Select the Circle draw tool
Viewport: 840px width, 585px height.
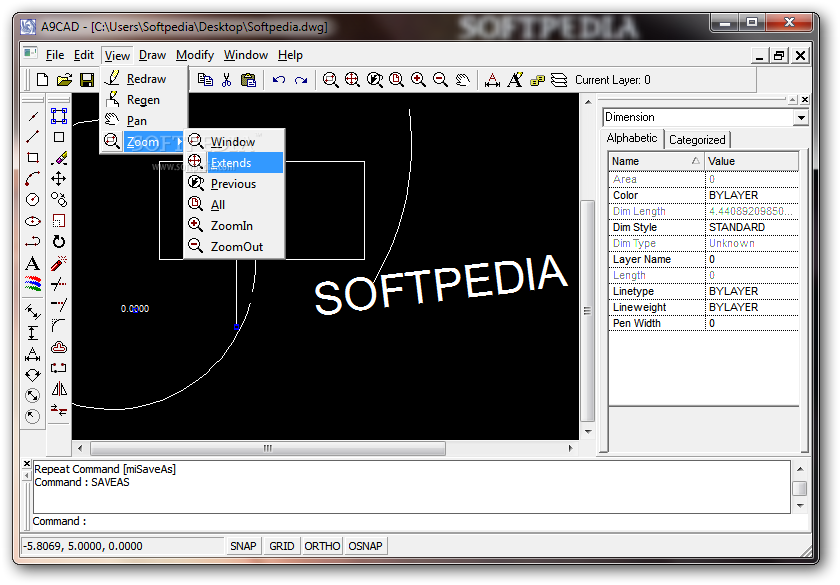click(x=33, y=199)
